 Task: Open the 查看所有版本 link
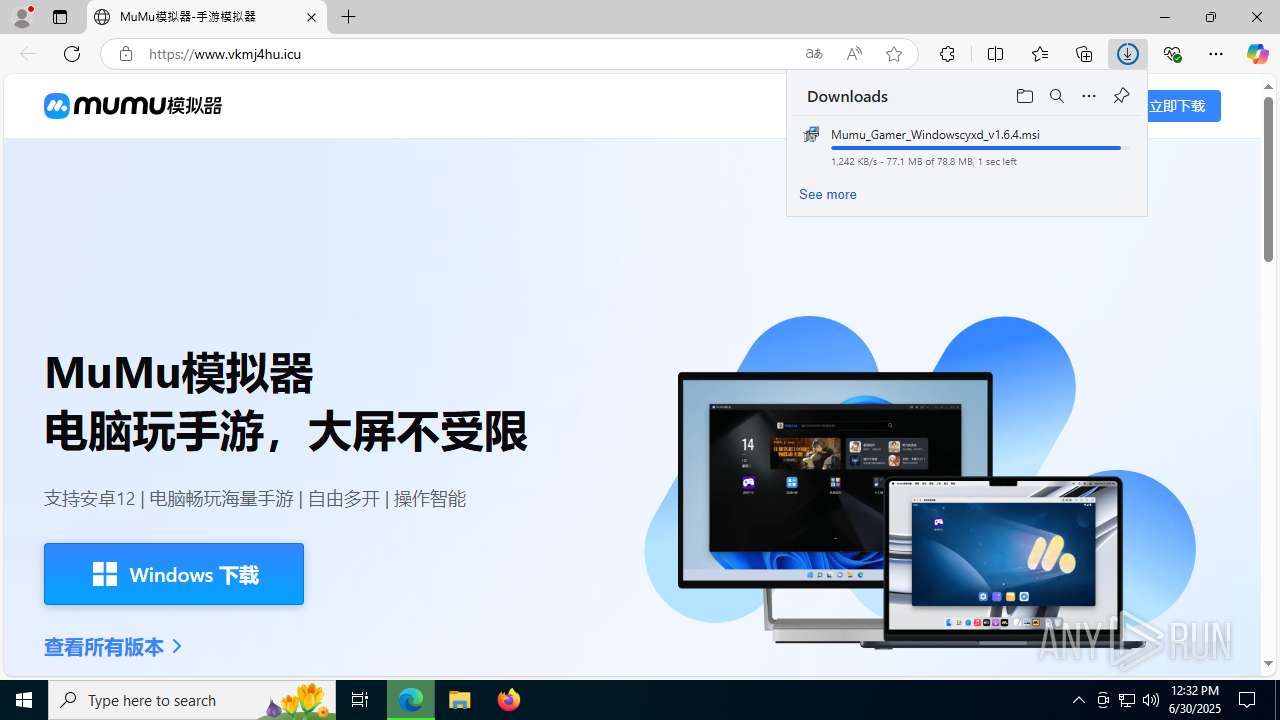tap(113, 647)
